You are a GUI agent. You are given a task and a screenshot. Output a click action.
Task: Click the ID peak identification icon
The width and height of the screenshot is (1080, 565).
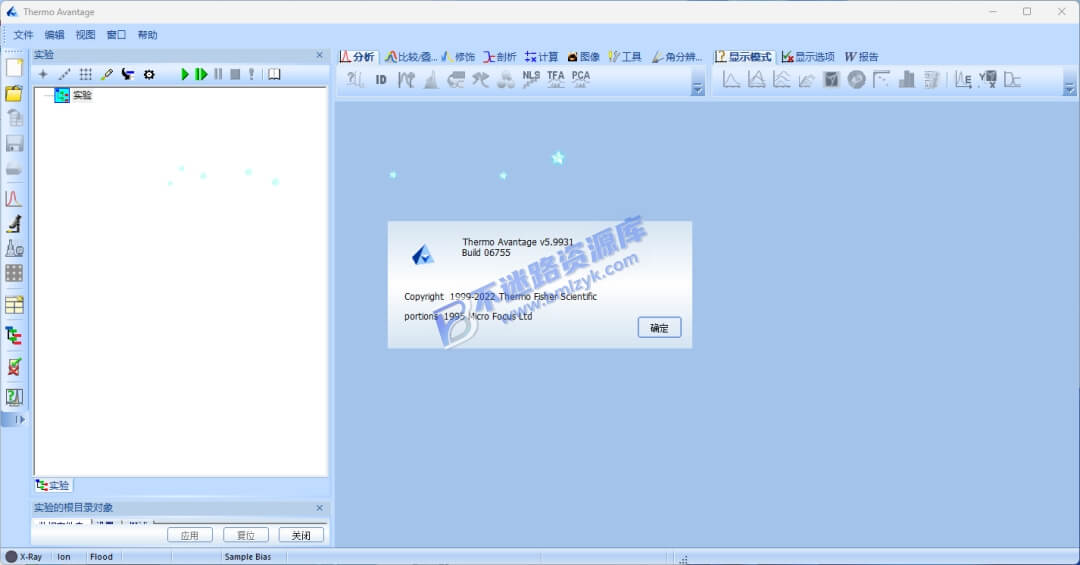pos(381,80)
